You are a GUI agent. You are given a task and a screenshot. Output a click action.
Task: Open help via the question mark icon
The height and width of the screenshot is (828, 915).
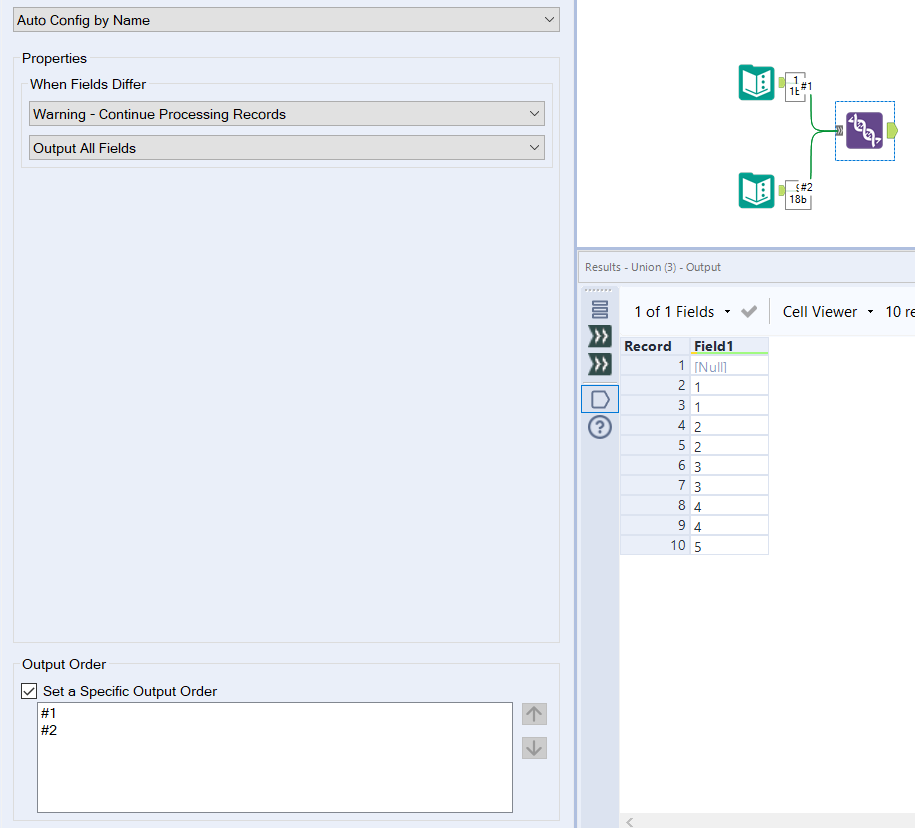tap(599, 427)
